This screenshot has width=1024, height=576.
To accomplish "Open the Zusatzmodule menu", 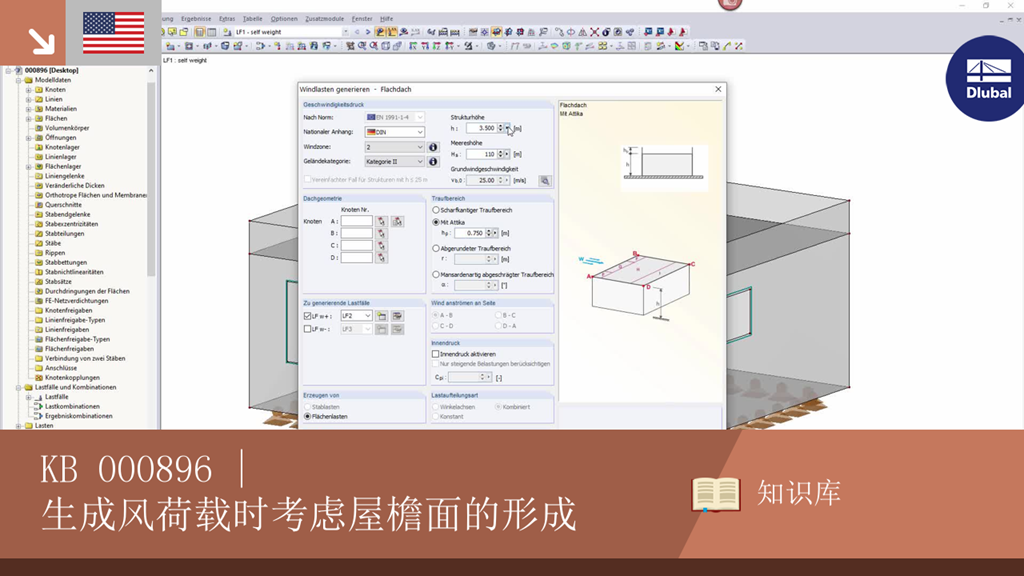I will pyautogui.click(x=325, y=19).
